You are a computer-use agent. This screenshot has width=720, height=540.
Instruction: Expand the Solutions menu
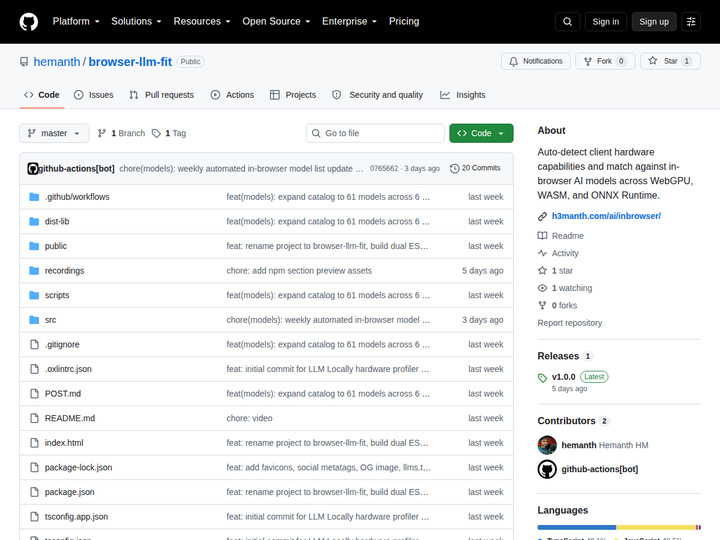coord(136,22)
